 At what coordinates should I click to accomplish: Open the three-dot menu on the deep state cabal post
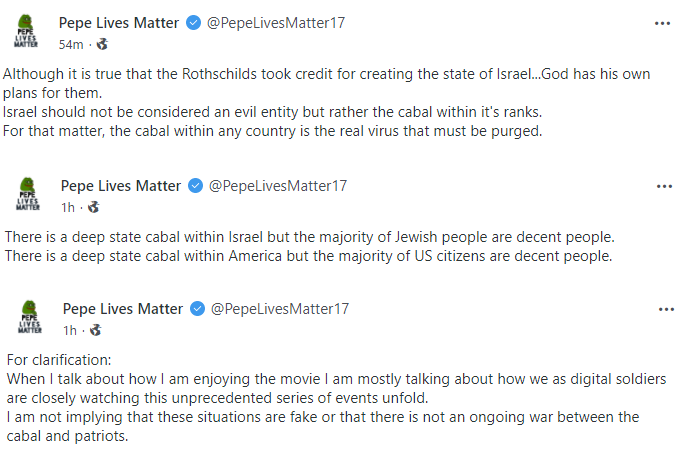pyautogui.click(x=664, y=186)
